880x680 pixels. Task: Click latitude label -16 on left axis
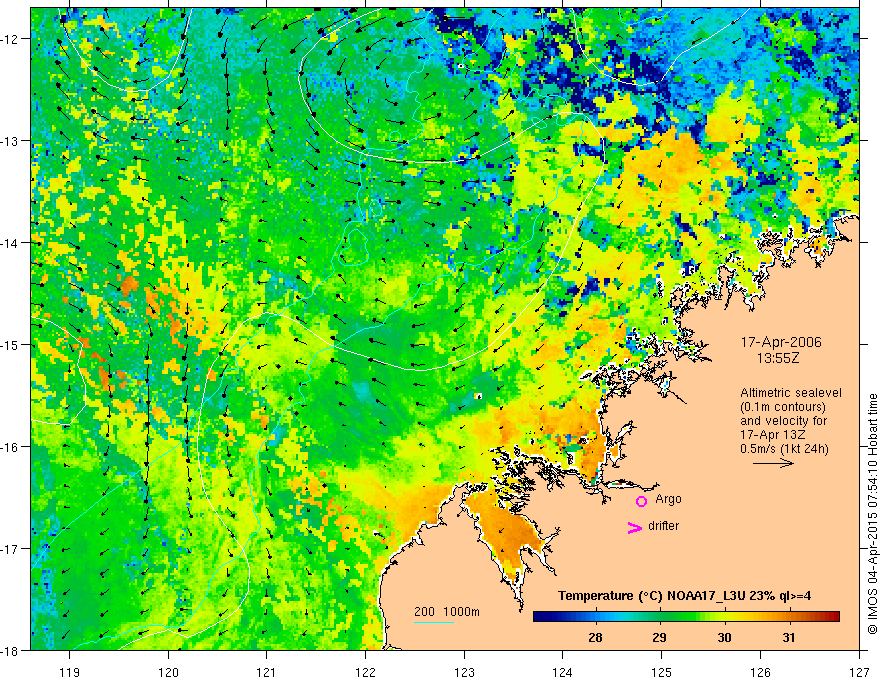tap(10, 447)
